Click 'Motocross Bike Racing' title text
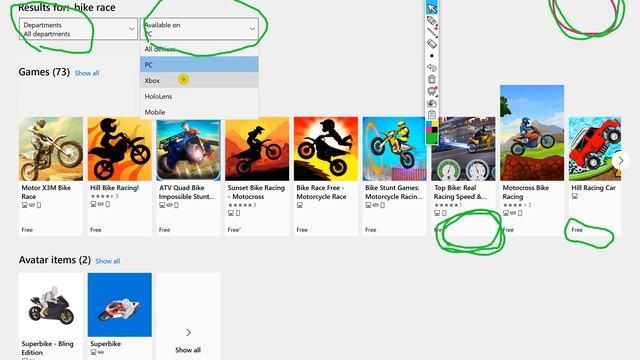The width and height of the screenshot is (640, 360). (x=526, y=192)
